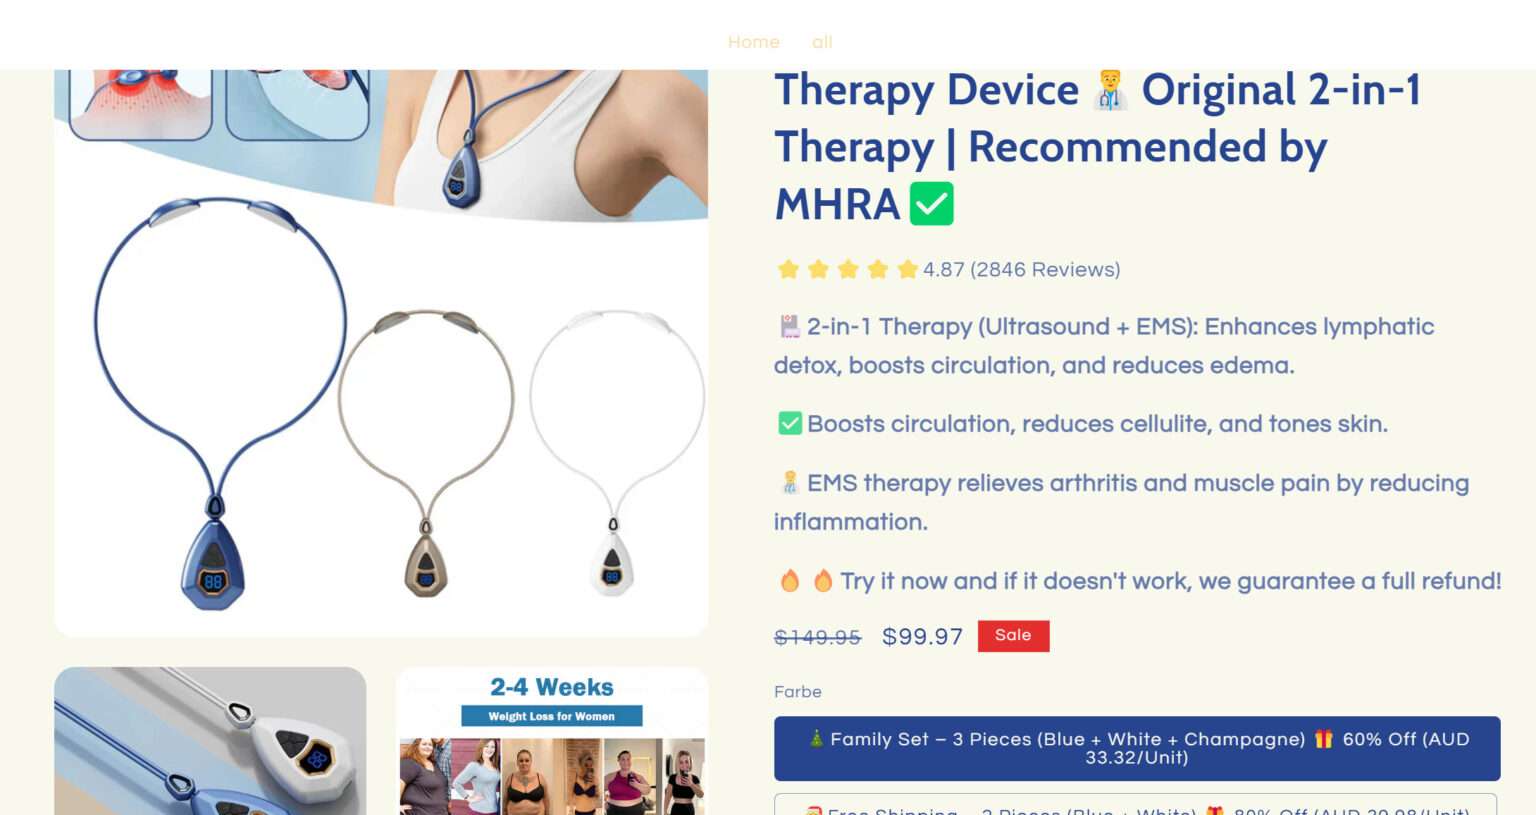Click the doctor emoji in product title
1536x815 pixels.
click(1110, 90)
